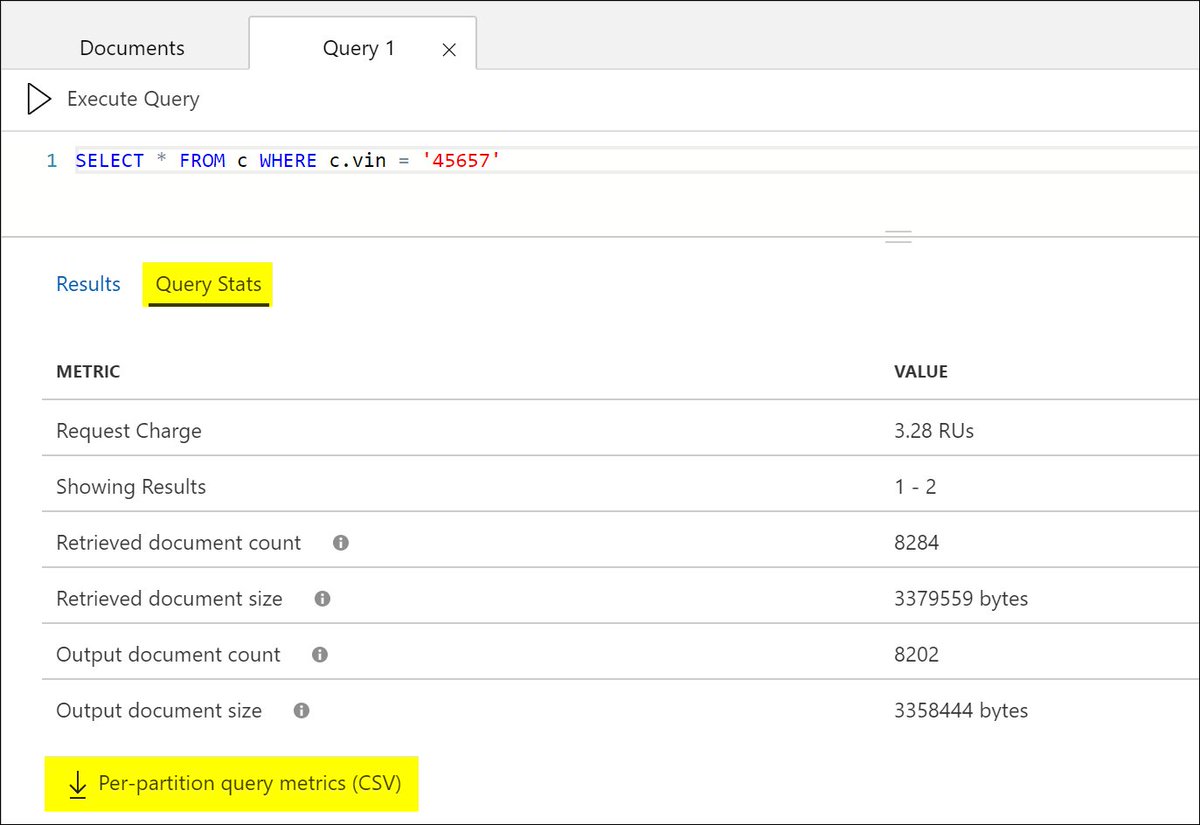Select the METRIC column header
Viewport: 1200px width, 825px height.
pyautogui.click(x=88, y=371)
